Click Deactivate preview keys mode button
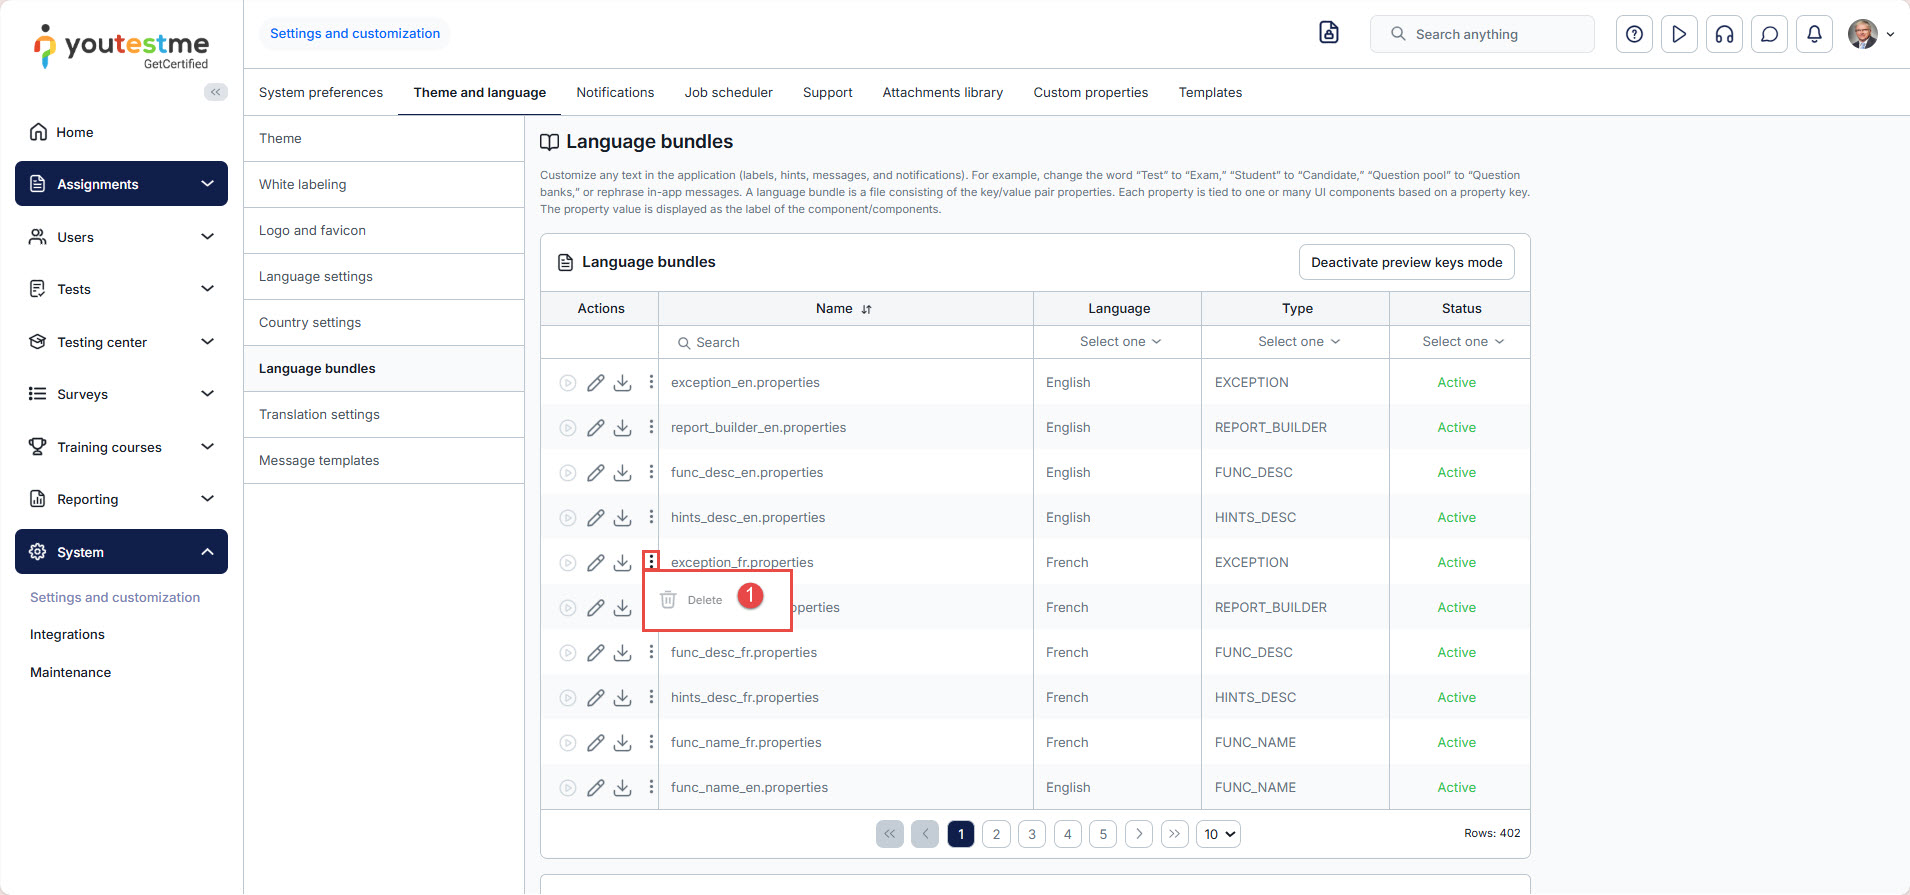 (x=1406, y=262)
